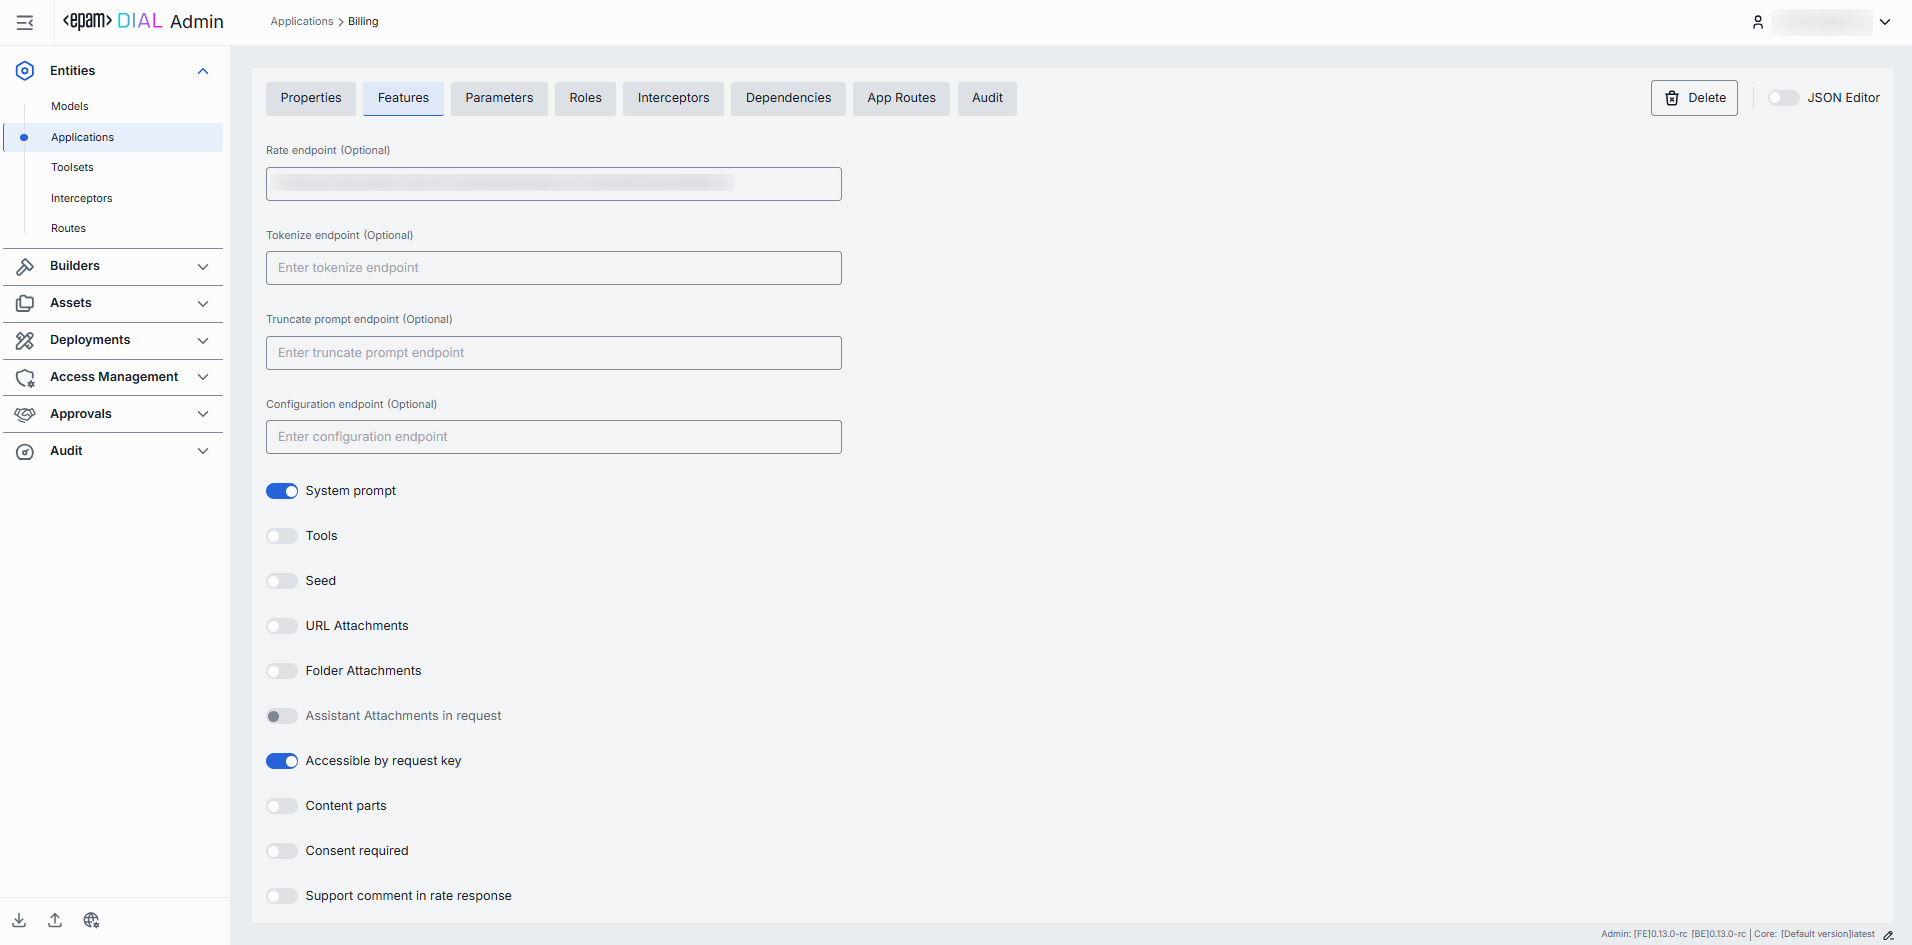Click the upload icon at bottom left
Screen dimensions: 1912x945
(55, 920)
